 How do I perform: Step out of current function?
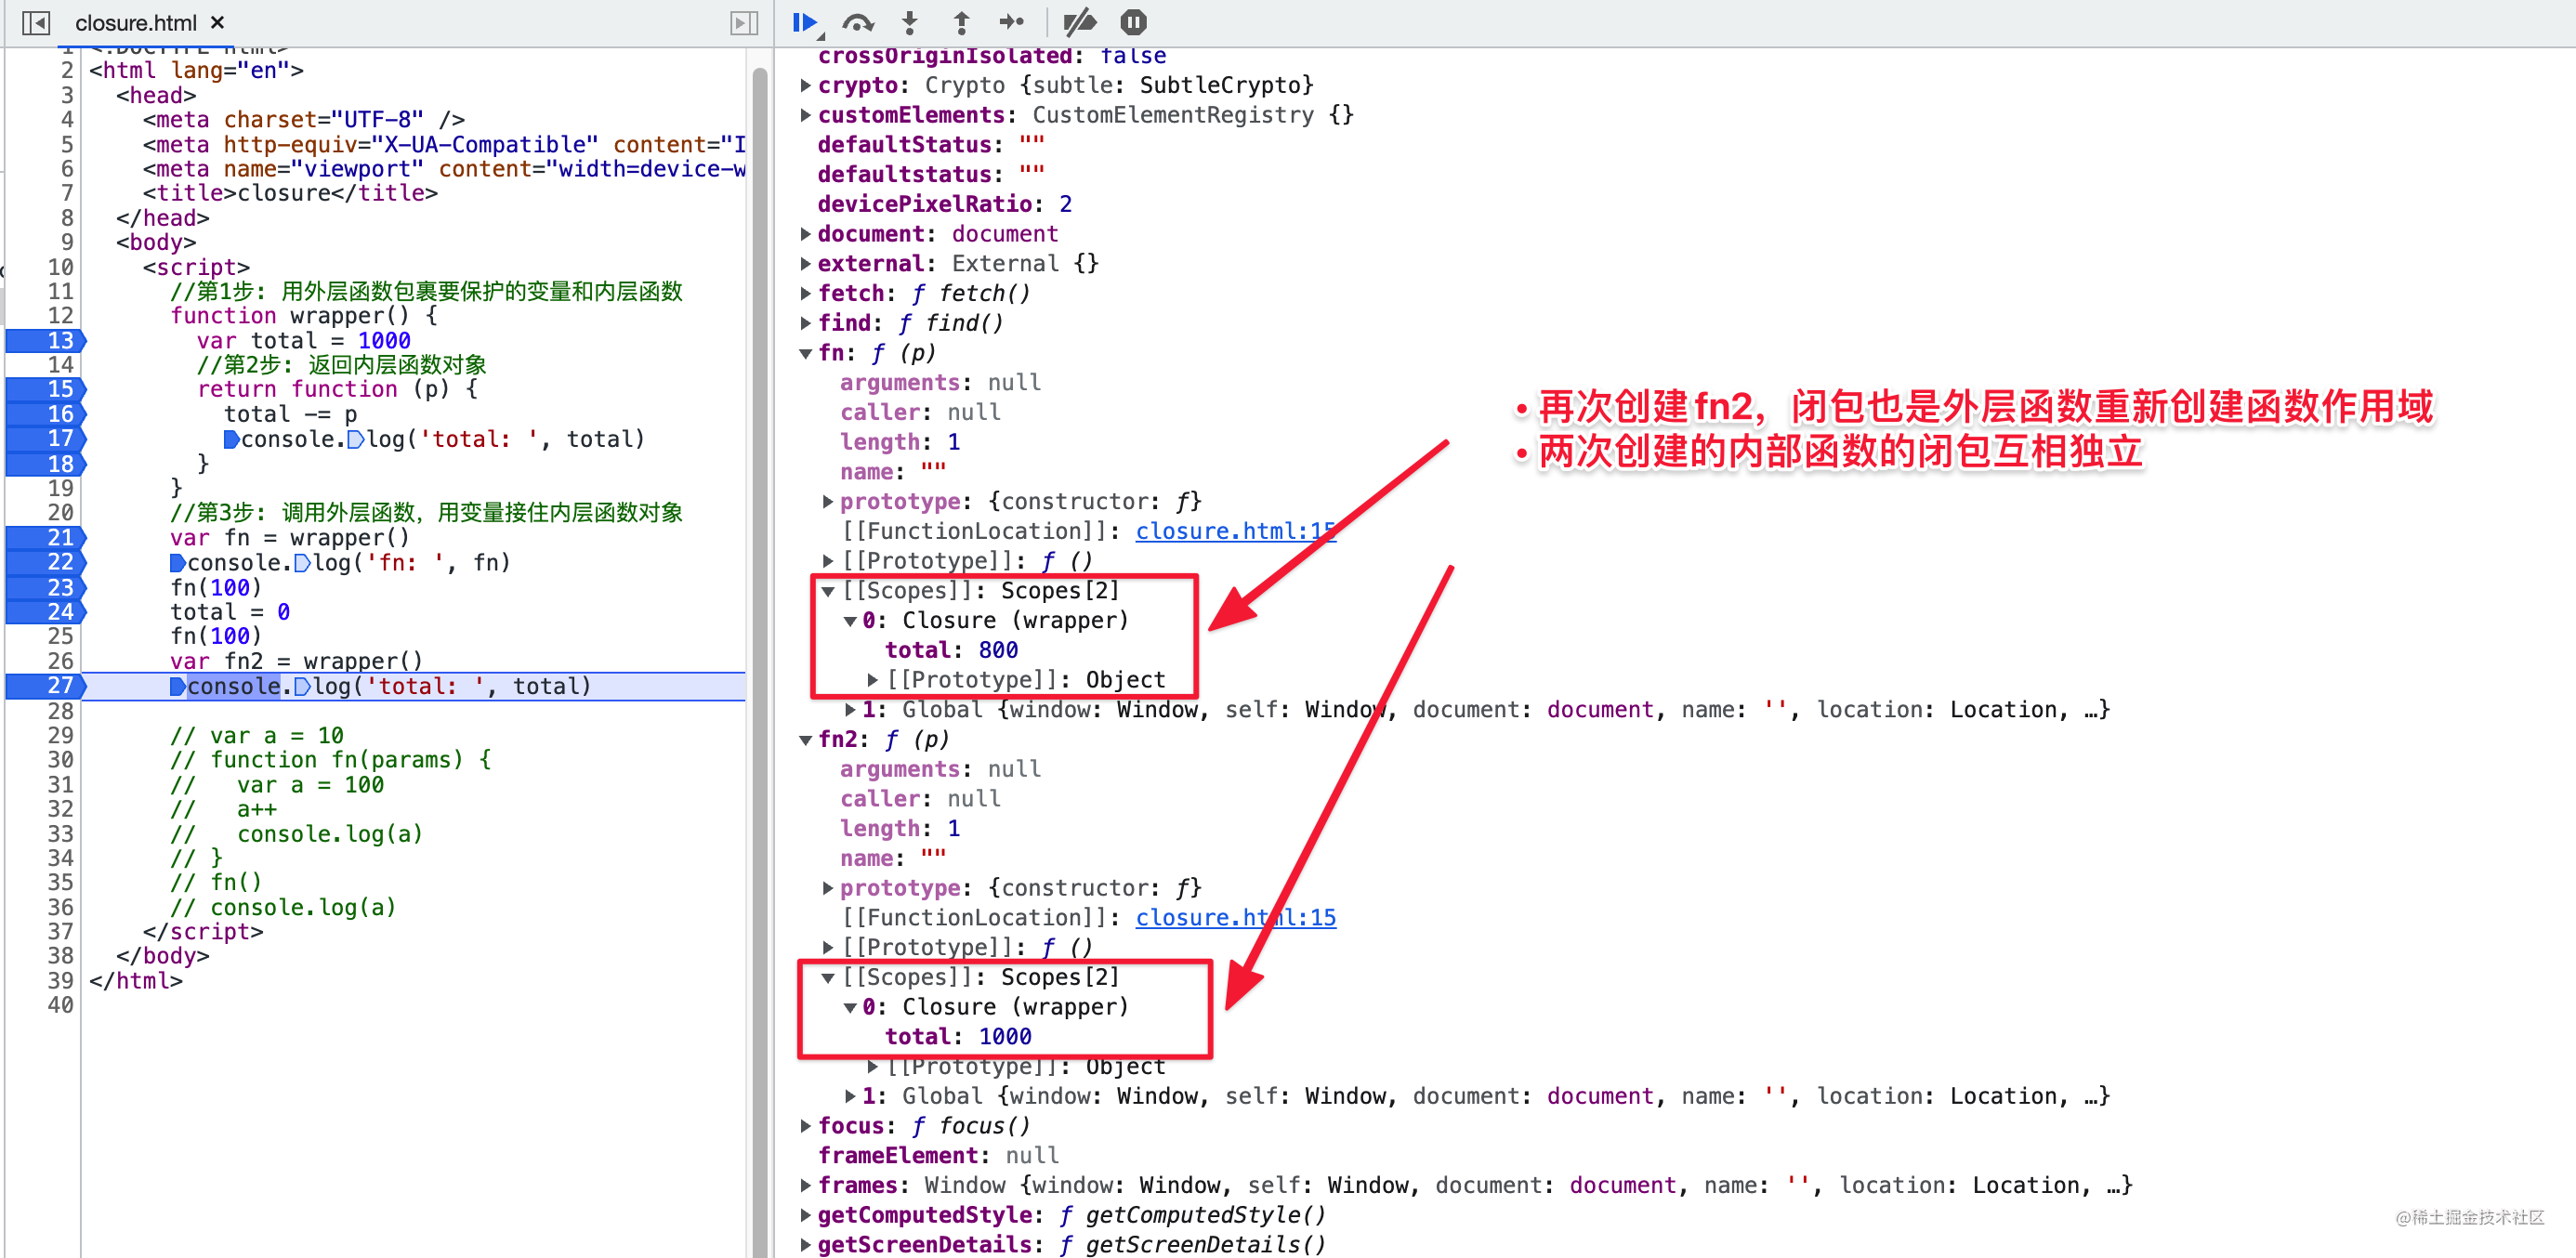pos(961,22)
